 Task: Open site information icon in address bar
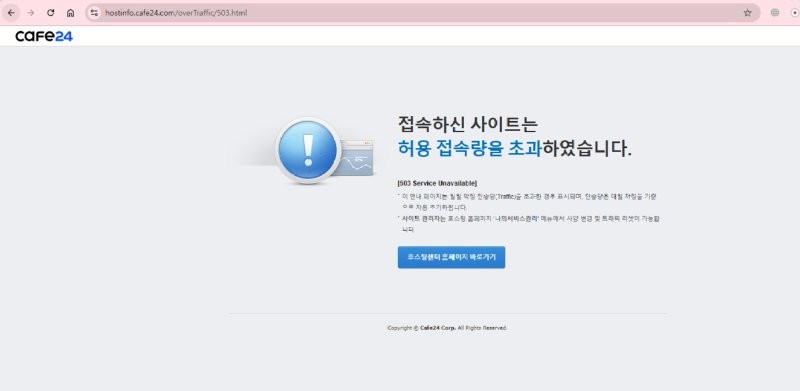coord(94,13)
